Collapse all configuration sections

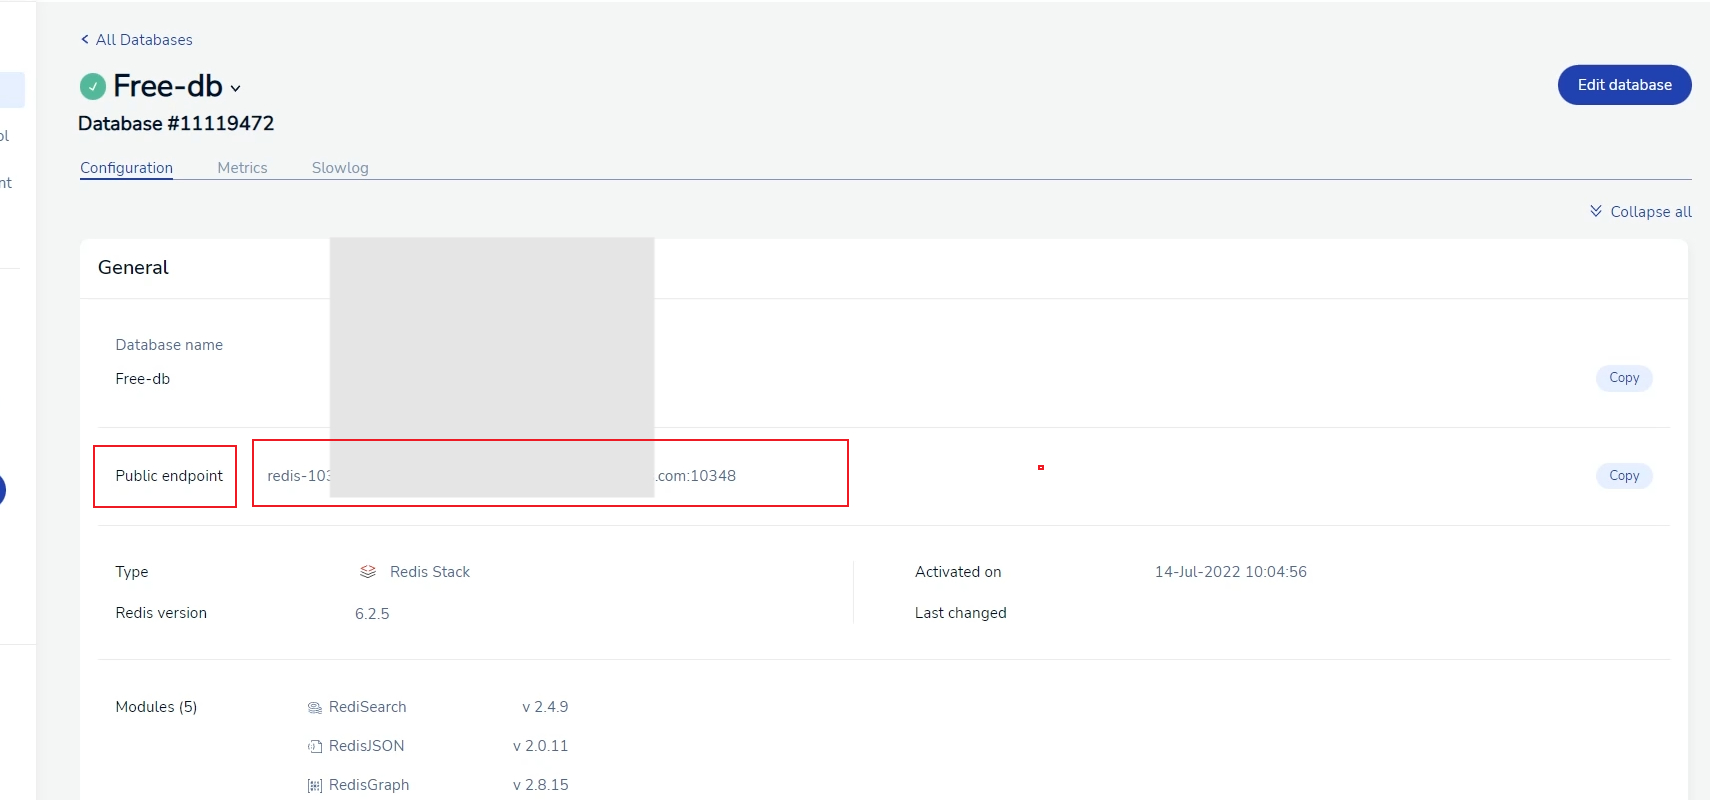click(1641, 212)
